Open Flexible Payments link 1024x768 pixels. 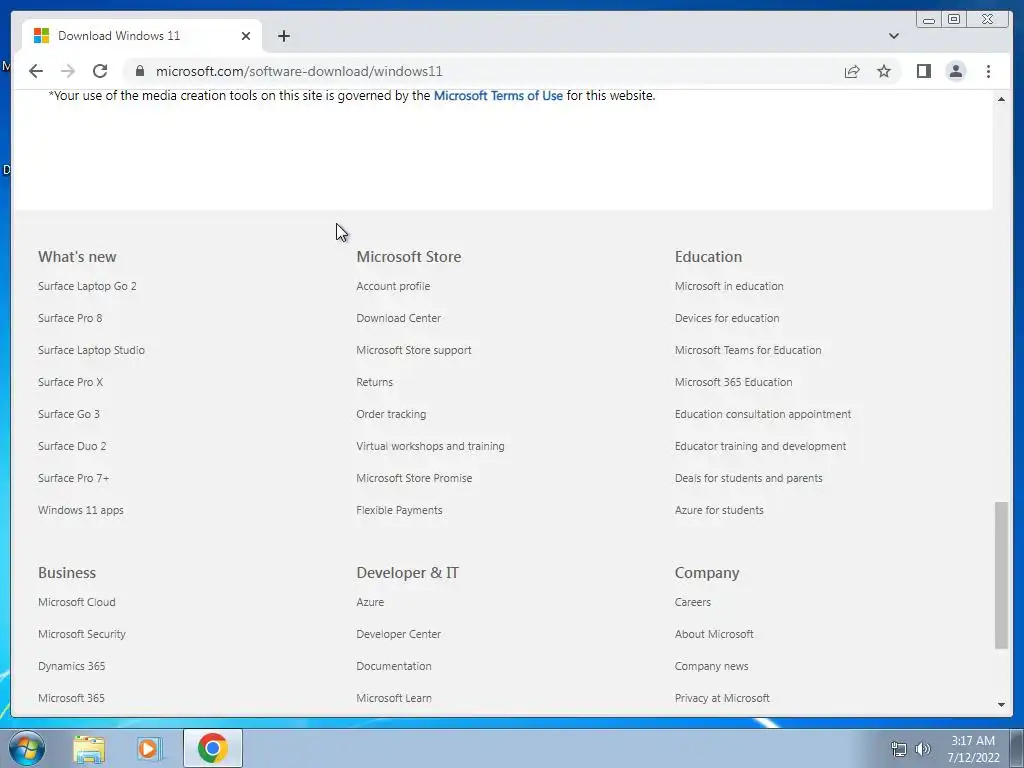[x=399, y=510]
